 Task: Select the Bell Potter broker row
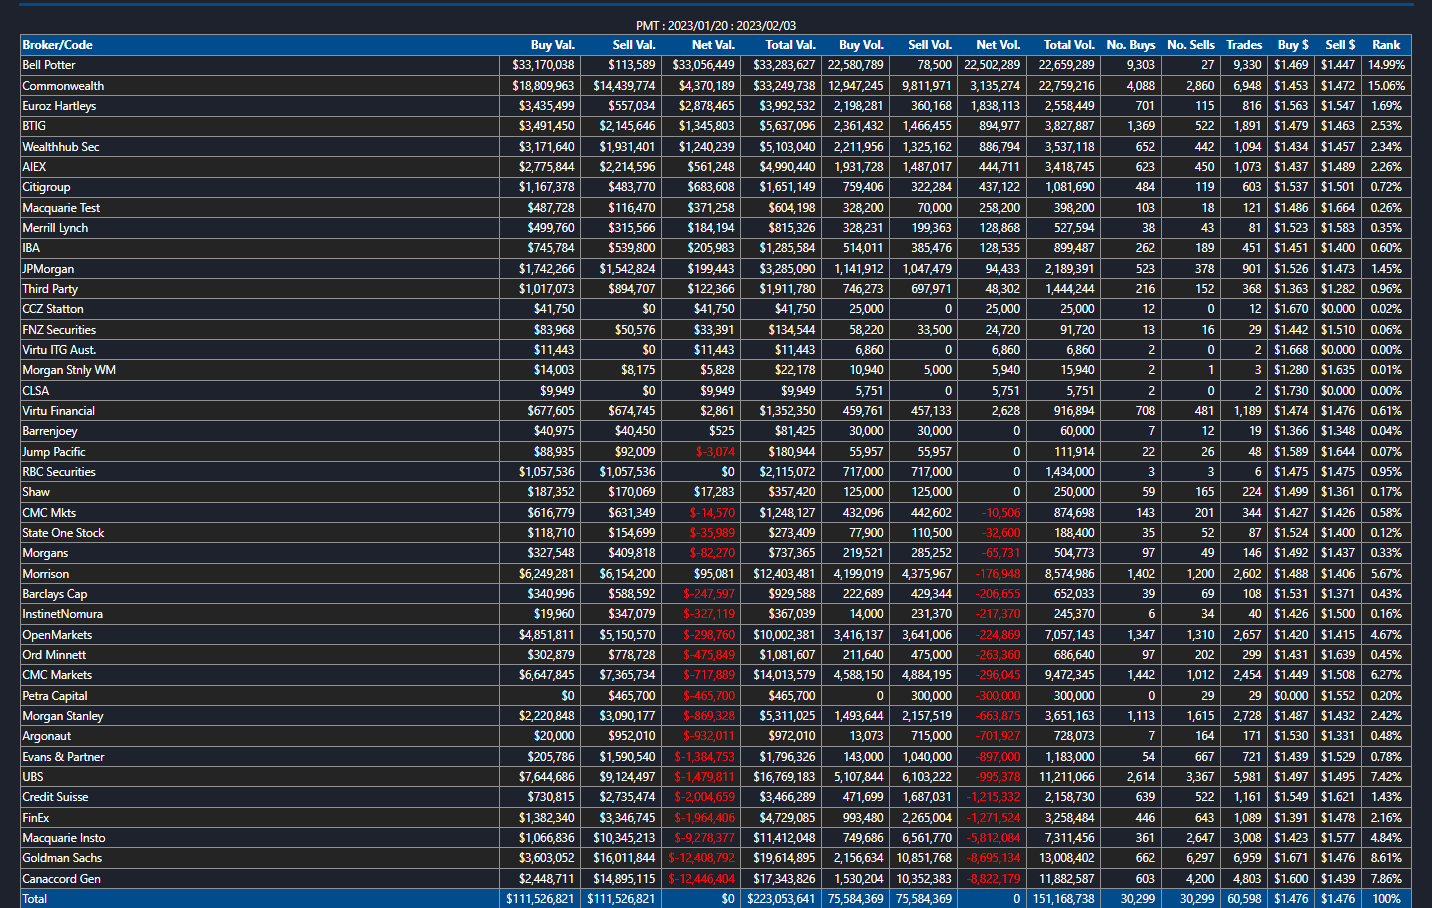[x=716, y=65]
